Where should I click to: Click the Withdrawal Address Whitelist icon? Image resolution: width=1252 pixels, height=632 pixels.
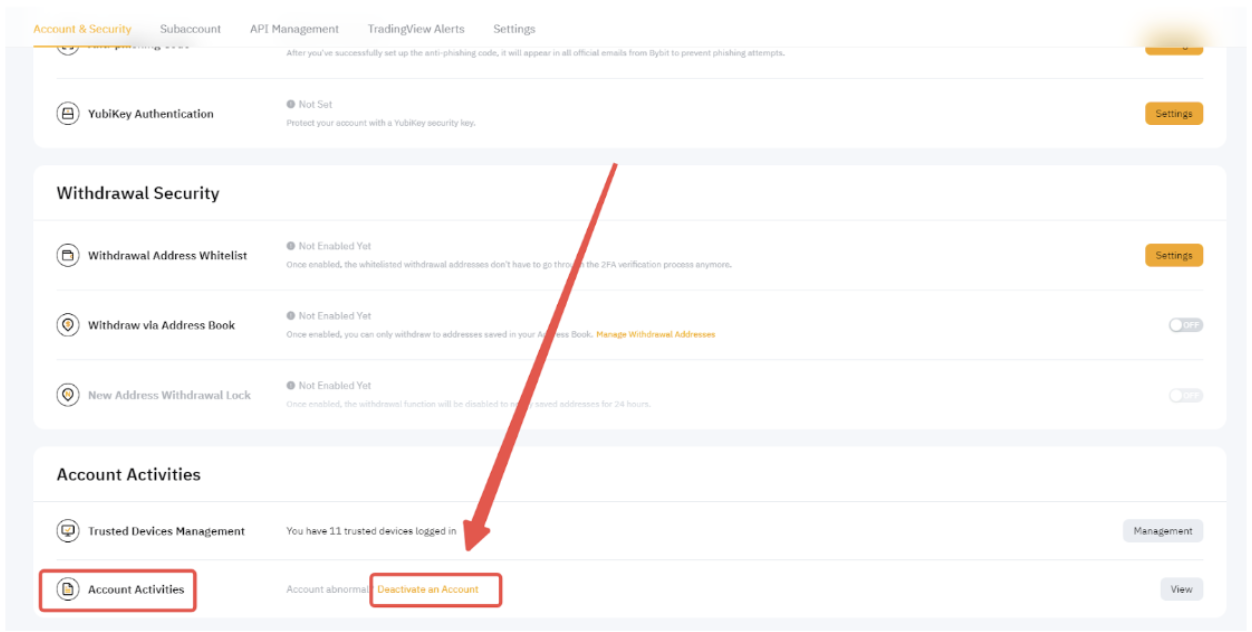68,256
